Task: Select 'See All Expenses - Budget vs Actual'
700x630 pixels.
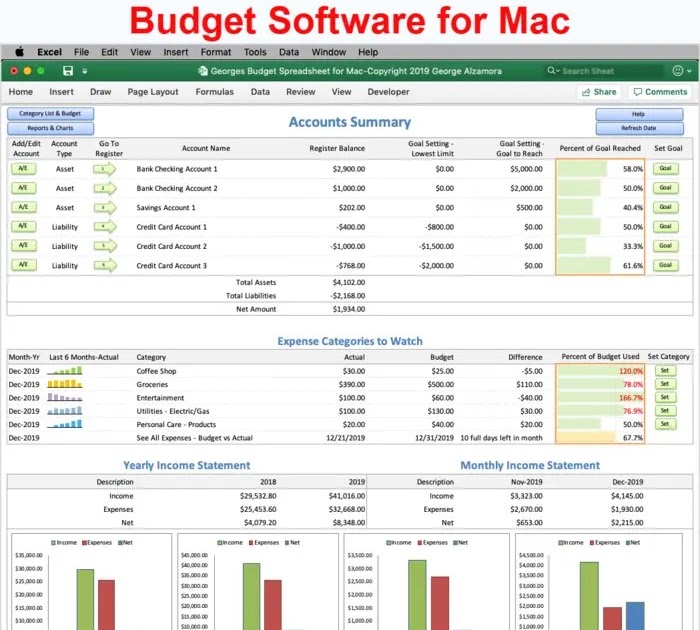Action: (195, 438)
